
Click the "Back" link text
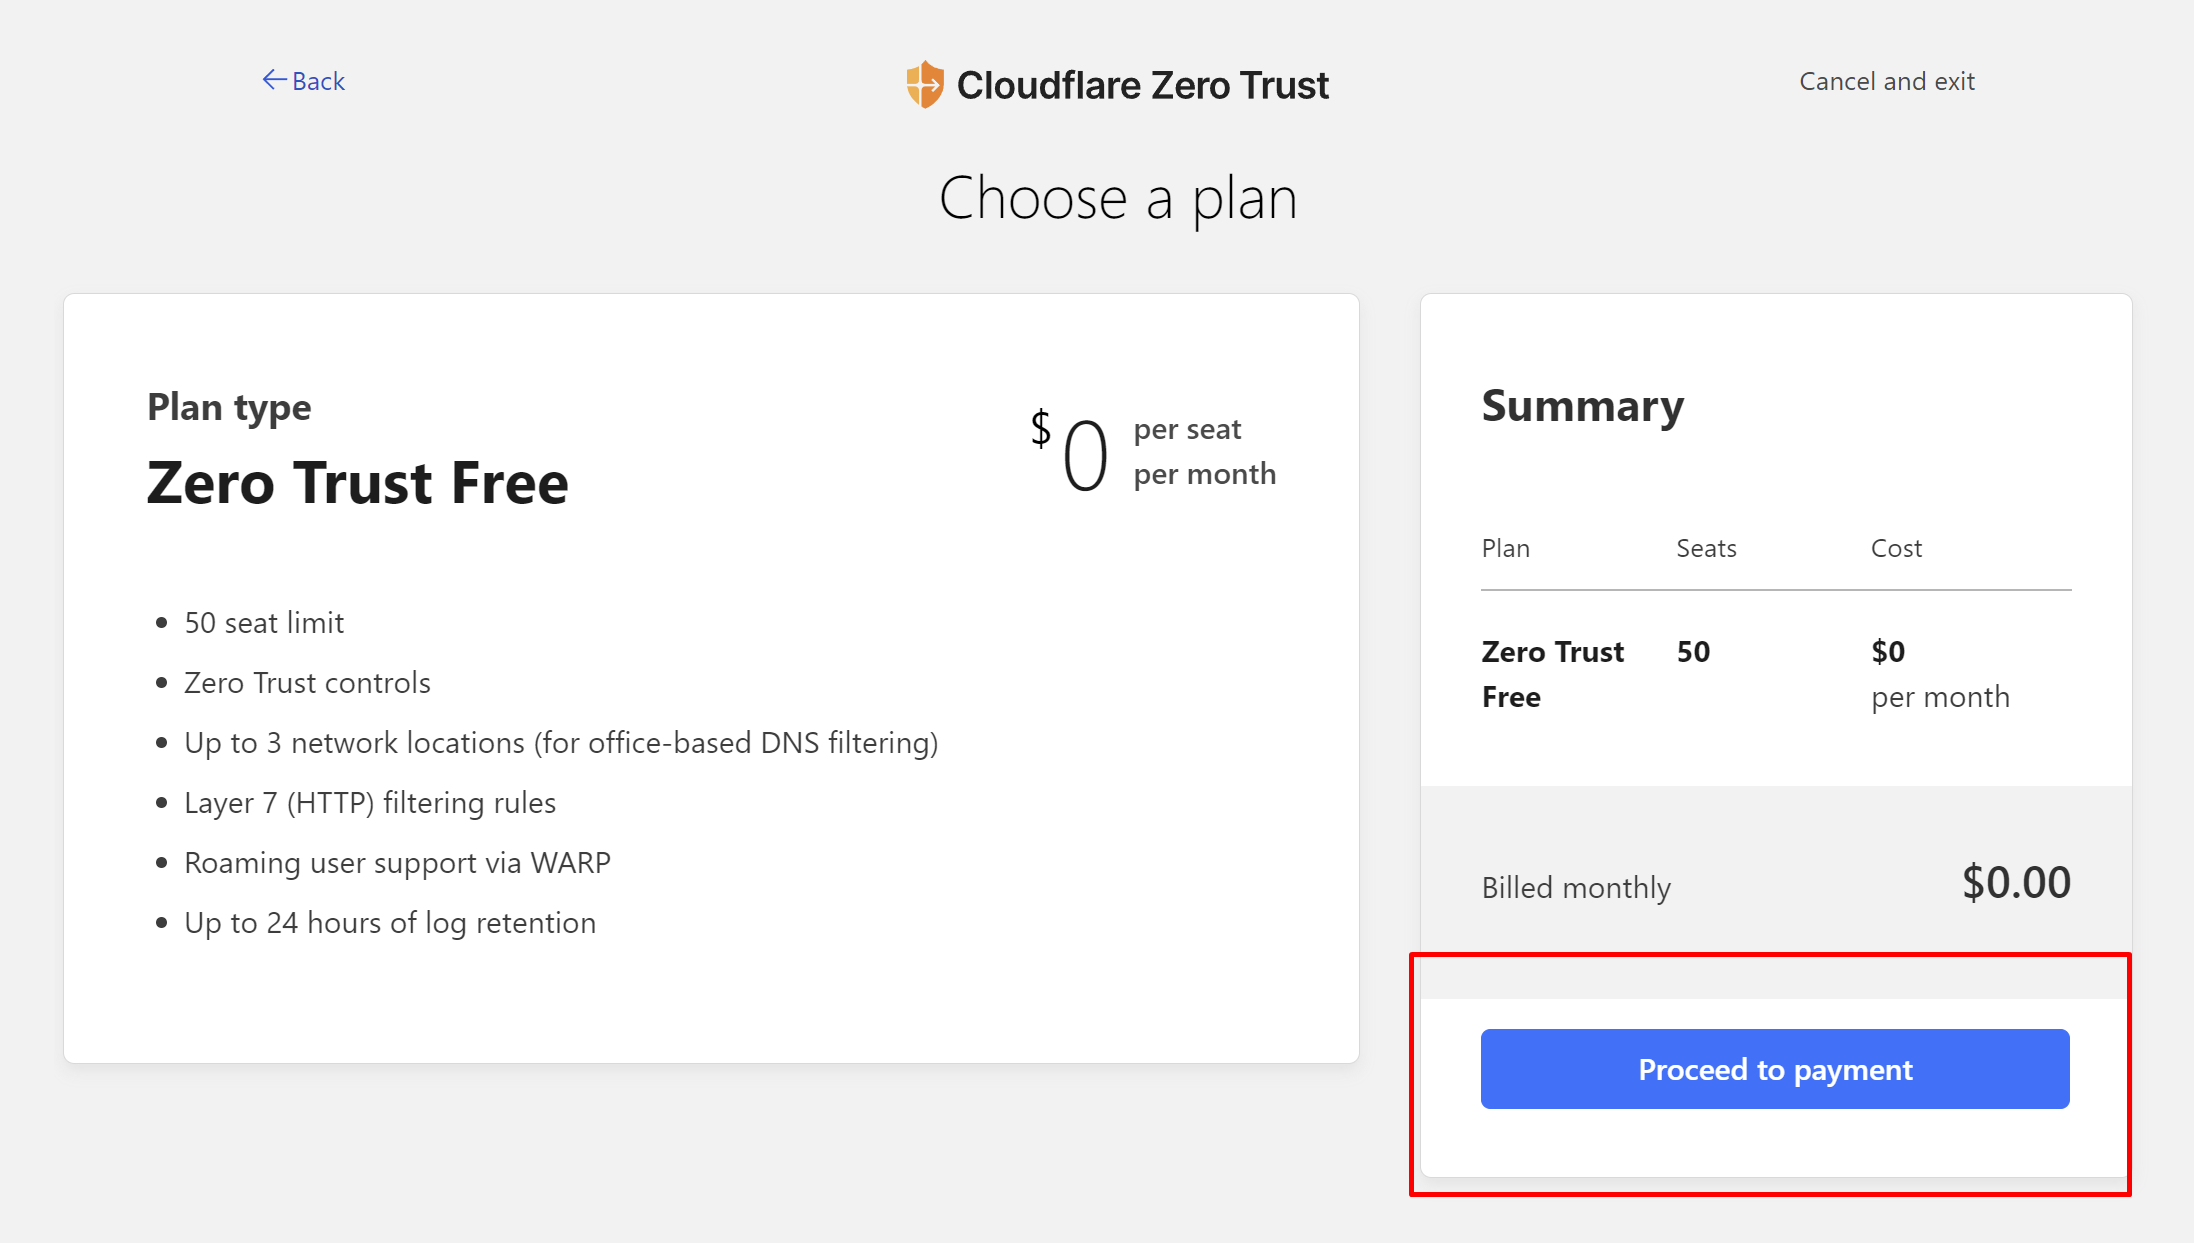(x=318, y=81)
